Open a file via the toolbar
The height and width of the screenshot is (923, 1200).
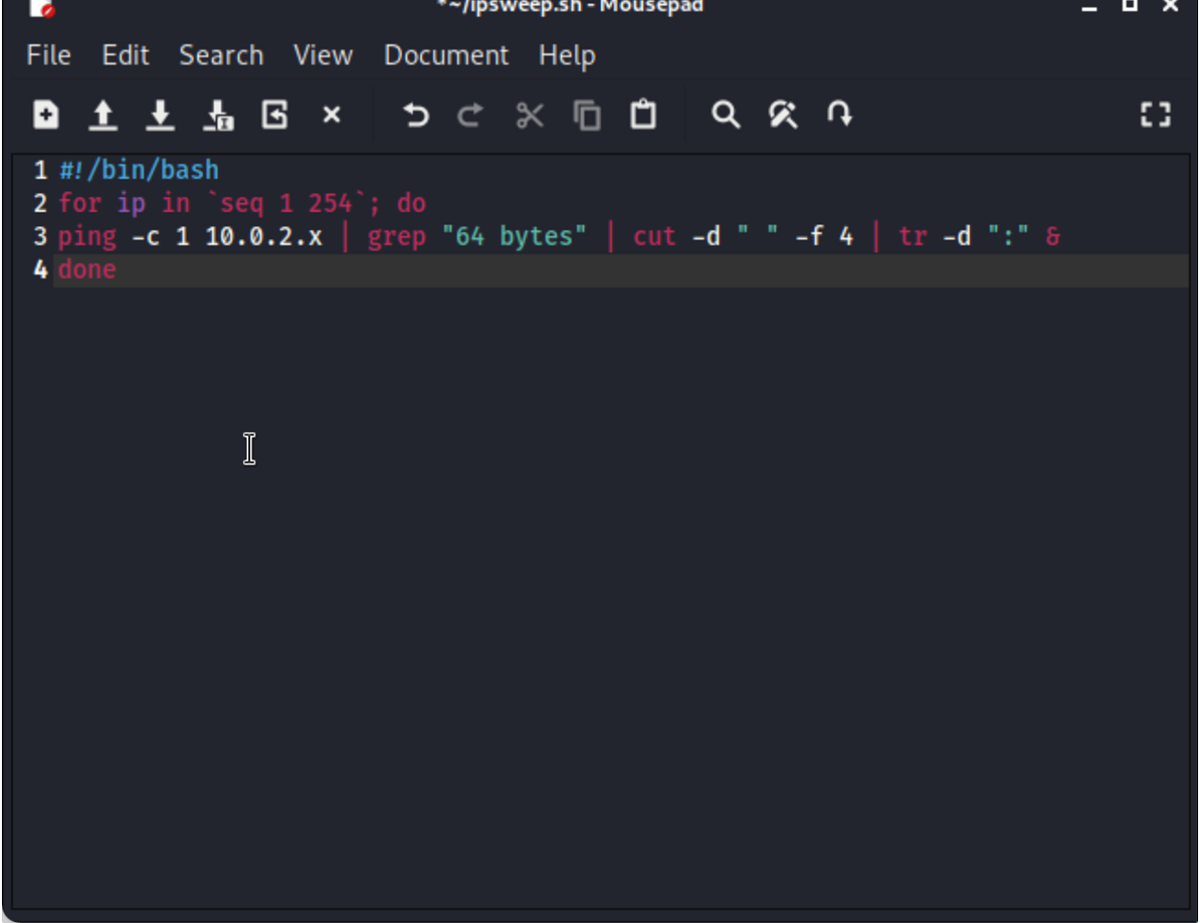tap(103, 115)
